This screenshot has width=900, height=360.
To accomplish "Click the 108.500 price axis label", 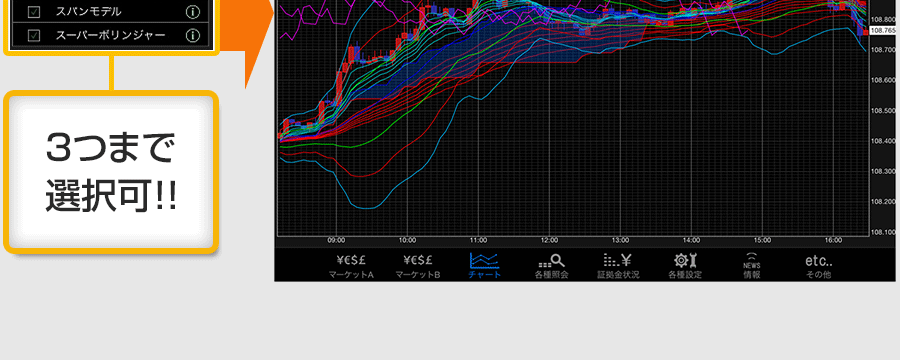I will pos(883,110).
